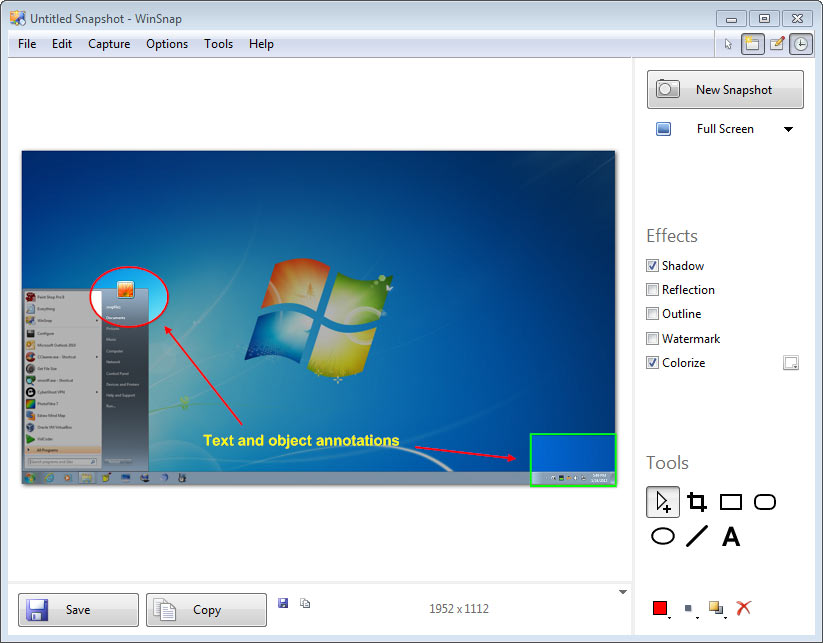Expand the bottom bar options arrow
Viewport: 823px width, 643px height.
[623, 592]
